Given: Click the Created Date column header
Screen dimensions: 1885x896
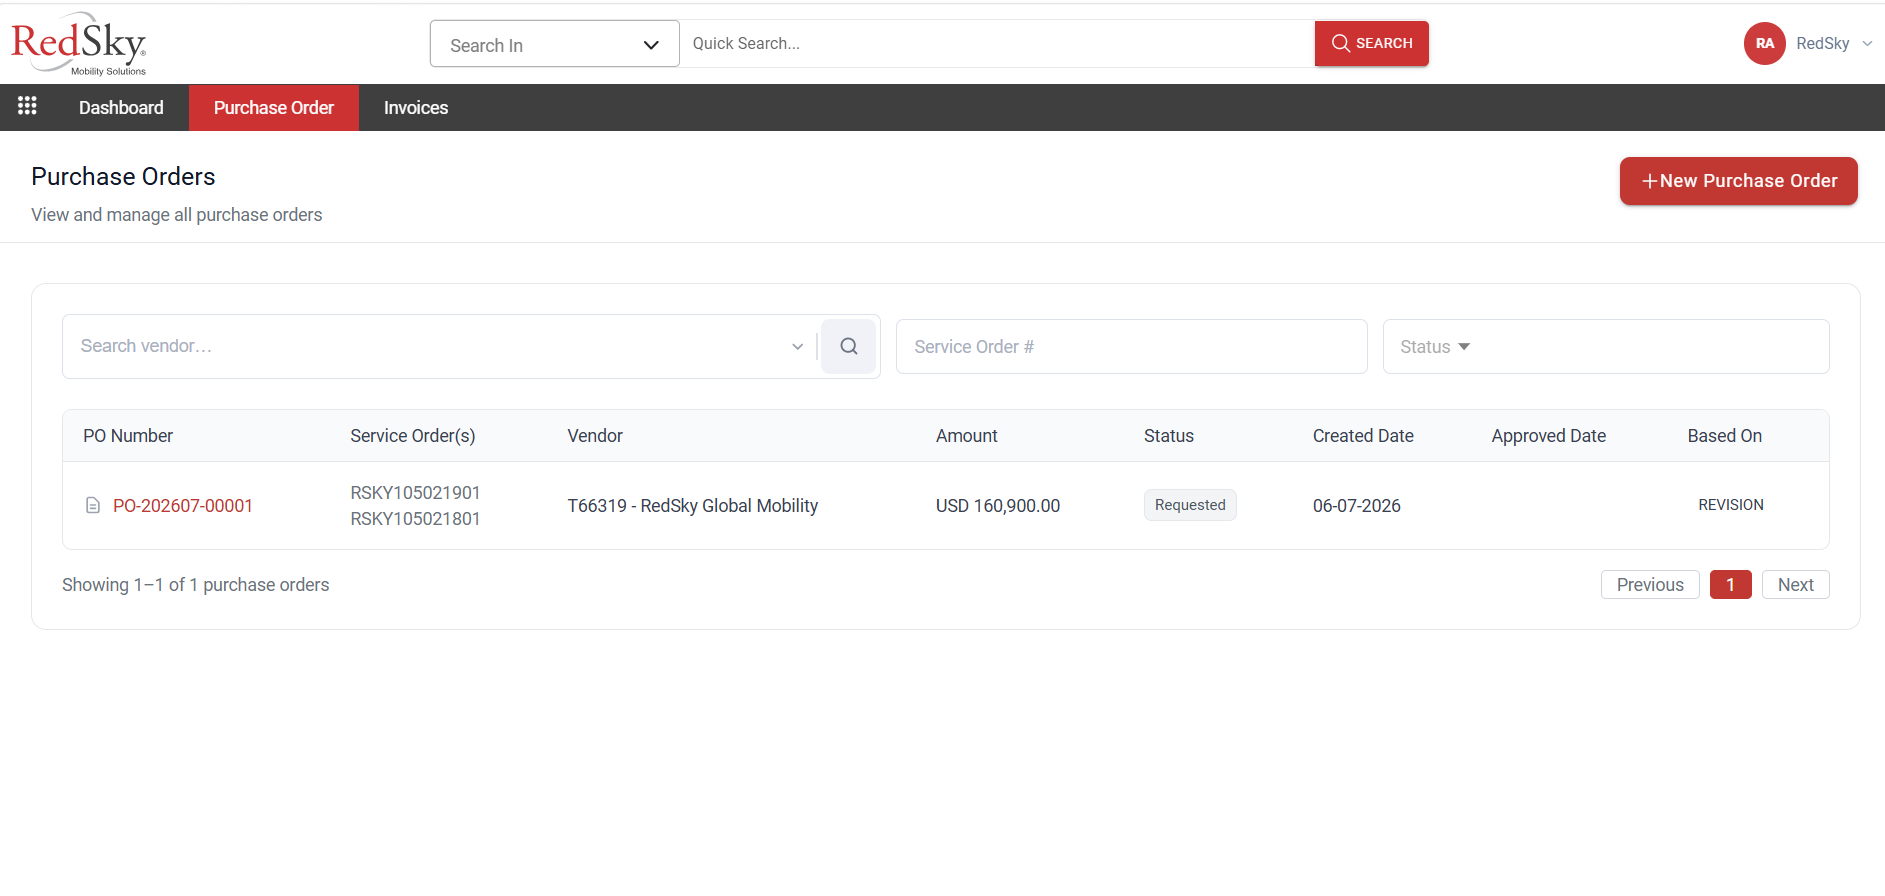Looking at the screenshot, I should [1363, 436].
